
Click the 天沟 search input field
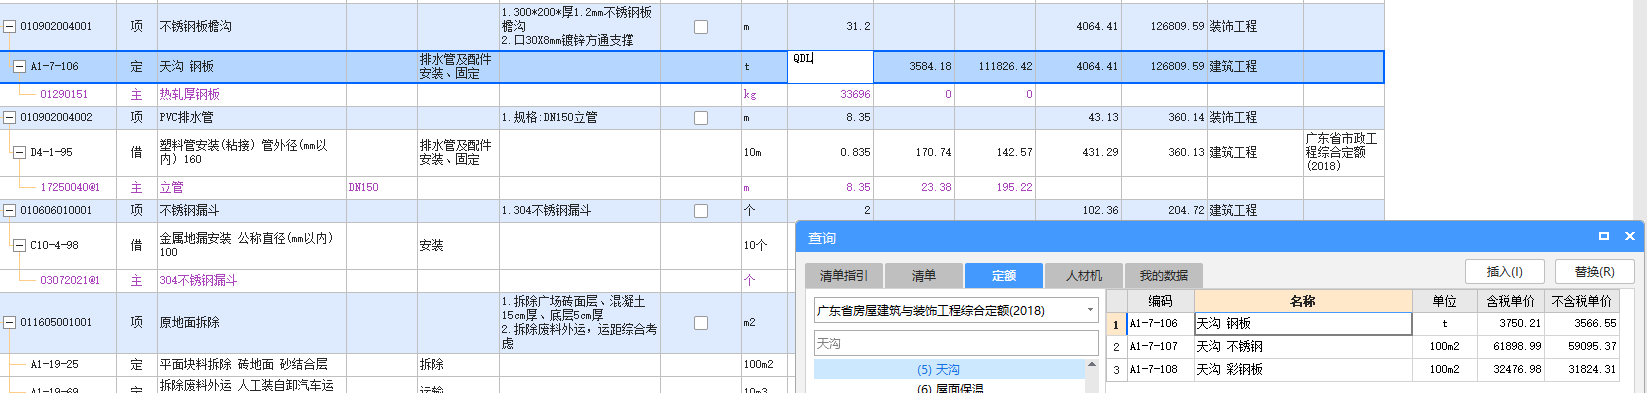point(956,343)
